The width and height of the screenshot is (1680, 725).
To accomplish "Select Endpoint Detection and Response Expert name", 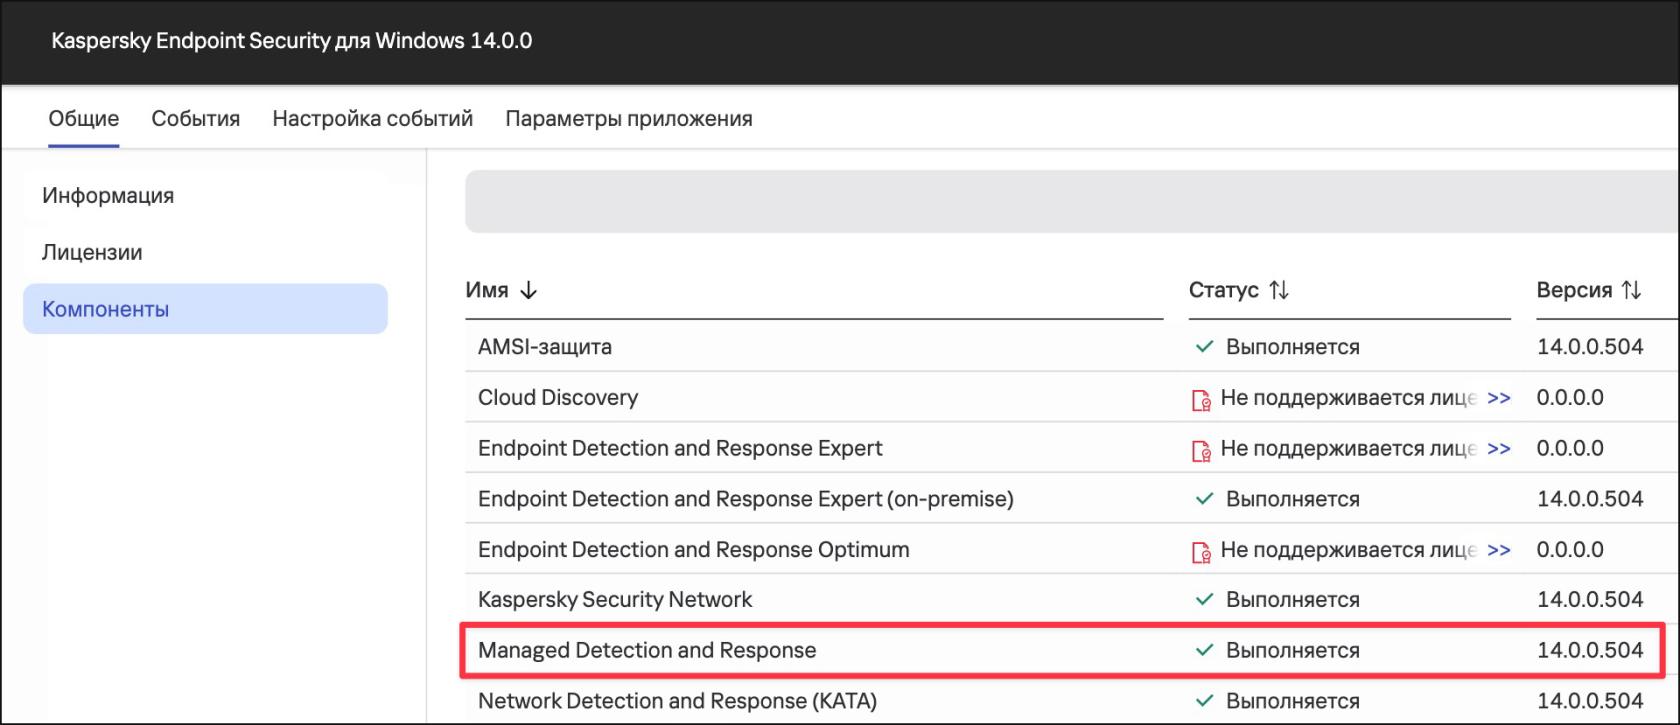I will (680, 448).
